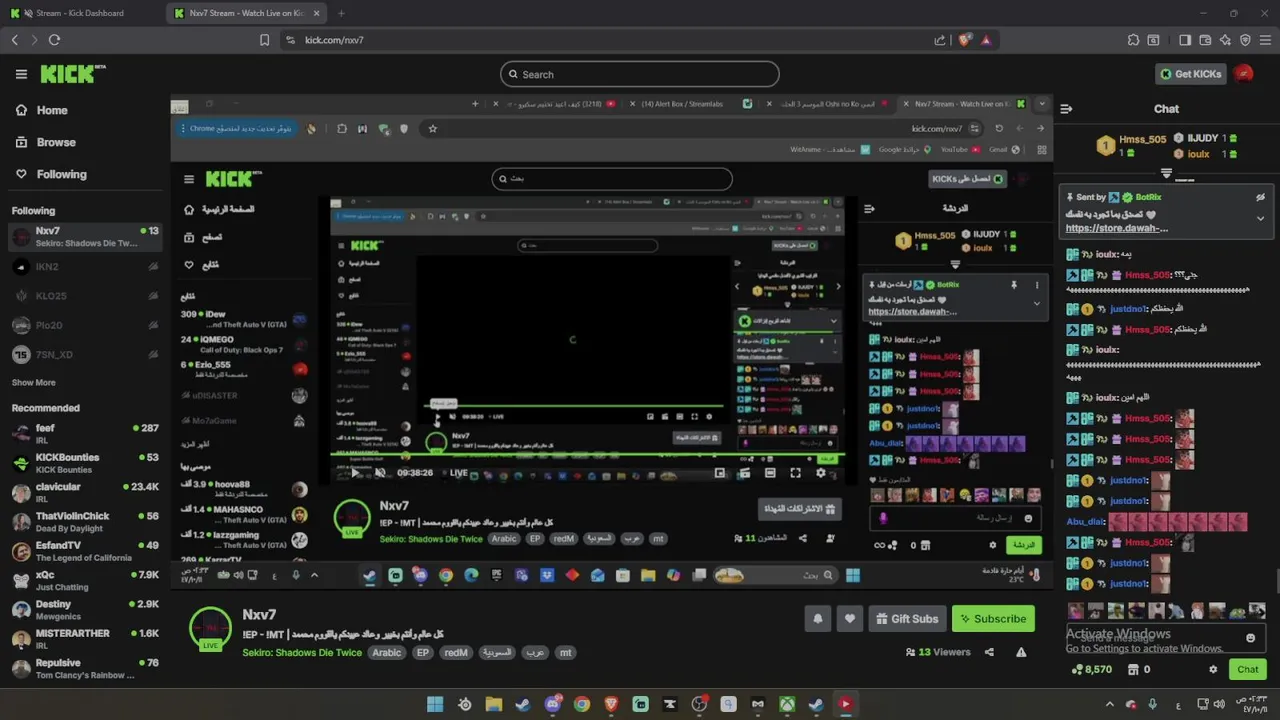Screen dimensions: 1280x720
Task: Open Brave browser main menu
Action: click(x=1265, y=40)
